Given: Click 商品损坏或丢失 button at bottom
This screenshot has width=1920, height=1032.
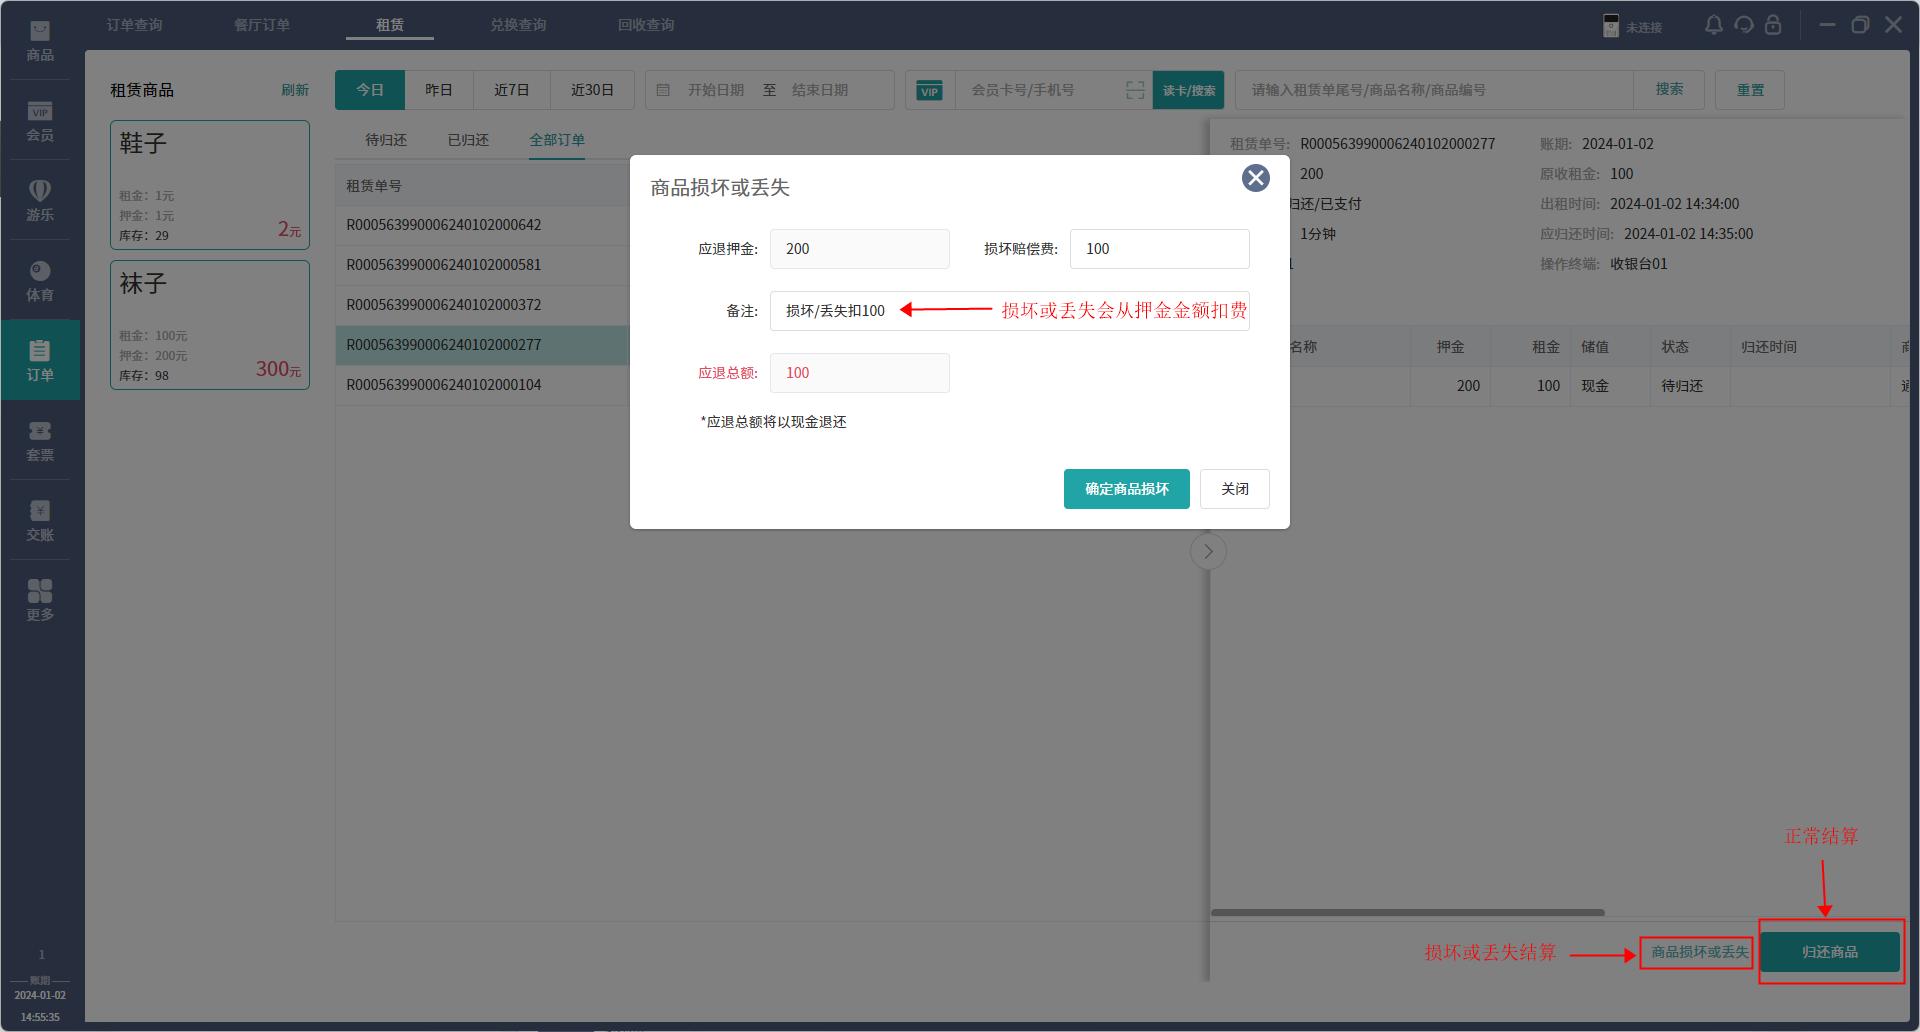Looking at the screenshot, I should [1699, 952].
